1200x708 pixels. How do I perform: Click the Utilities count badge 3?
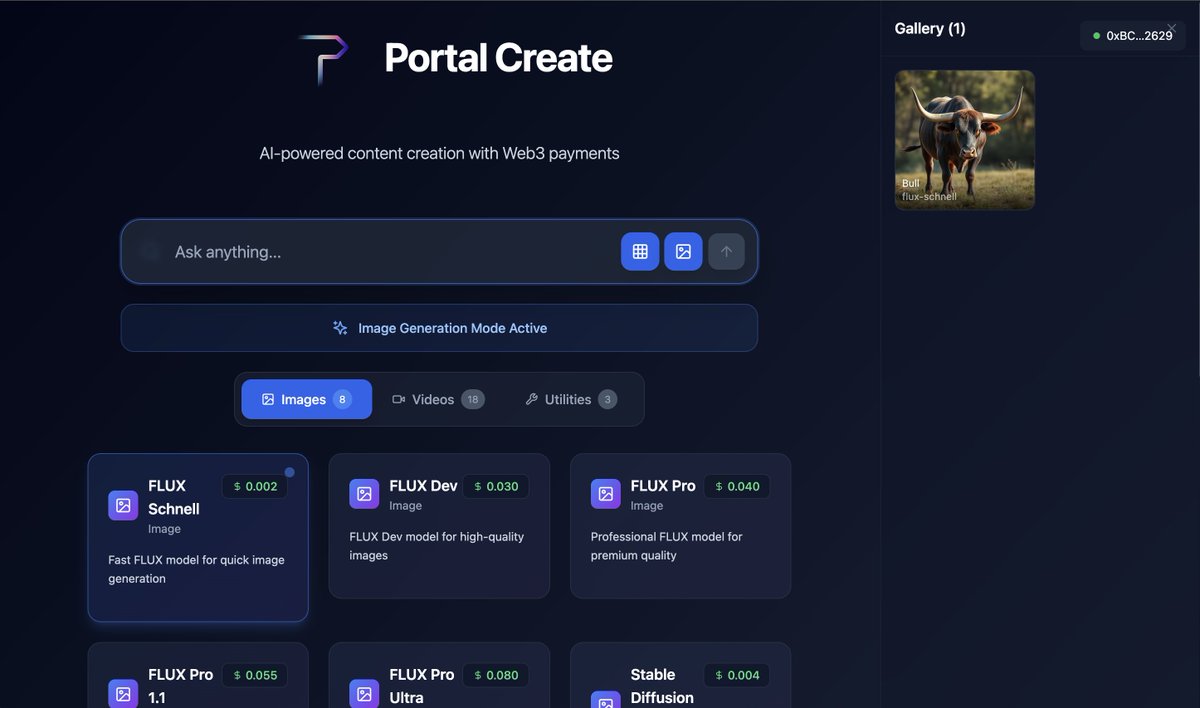607,399
